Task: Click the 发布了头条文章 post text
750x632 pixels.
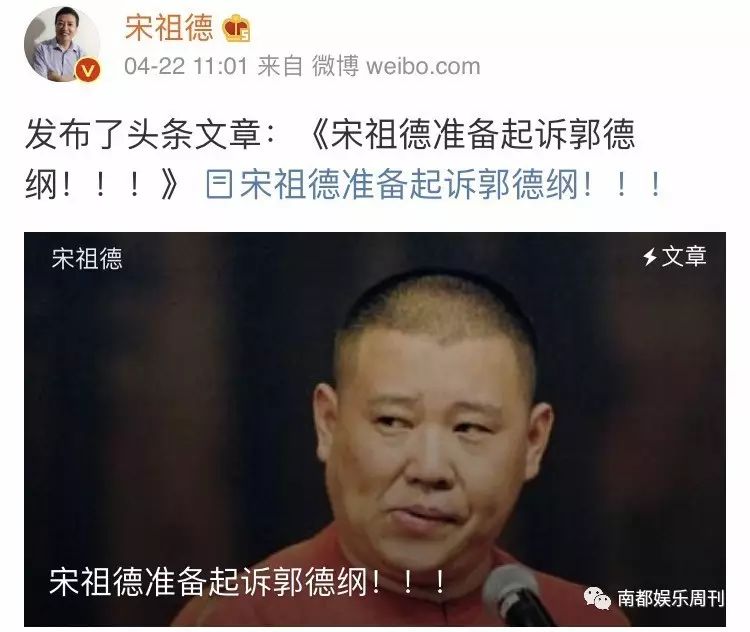Action: click(143, 134)
